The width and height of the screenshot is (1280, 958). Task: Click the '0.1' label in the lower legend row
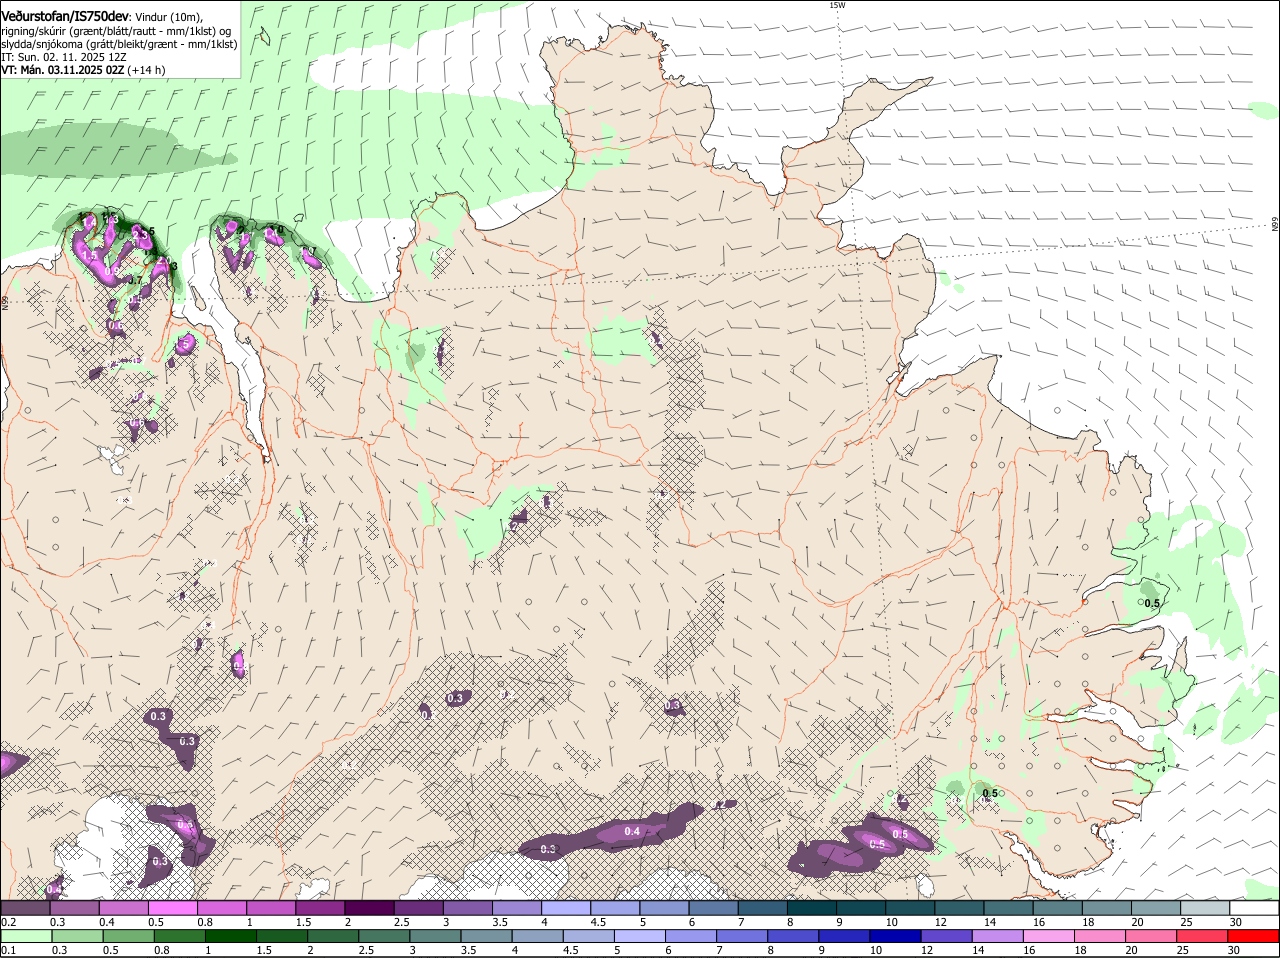click(x=8, y=950)
